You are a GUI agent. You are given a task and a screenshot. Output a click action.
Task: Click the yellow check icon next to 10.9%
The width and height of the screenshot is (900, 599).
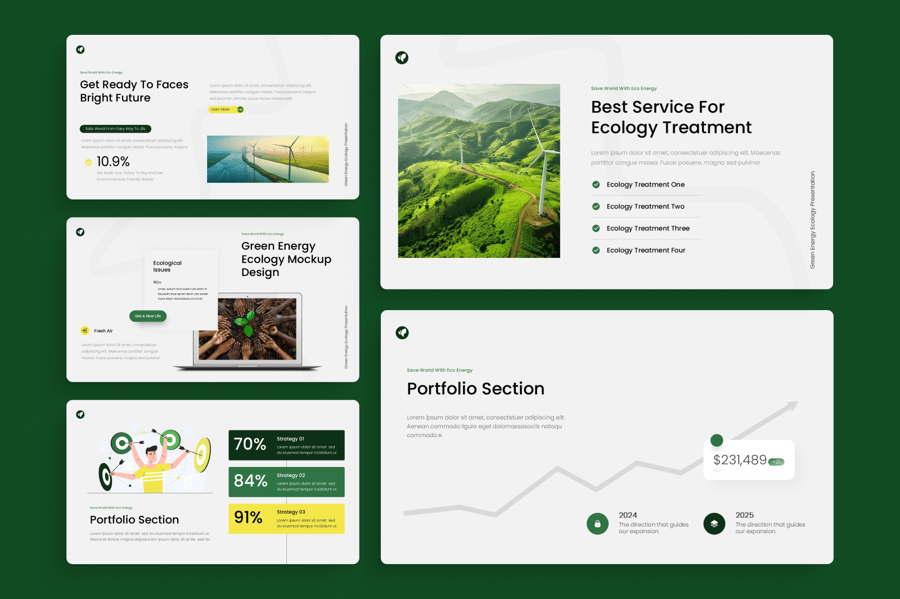click(x=88, y=162)
